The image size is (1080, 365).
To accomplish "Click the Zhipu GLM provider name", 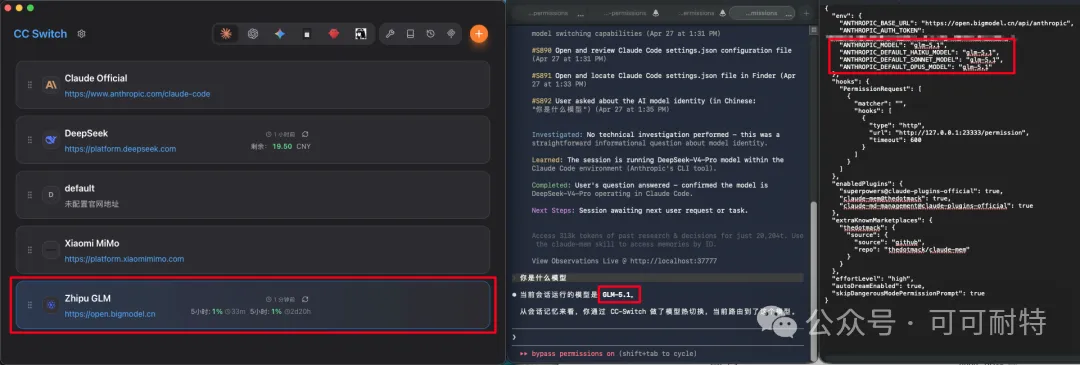I will 87,298.
